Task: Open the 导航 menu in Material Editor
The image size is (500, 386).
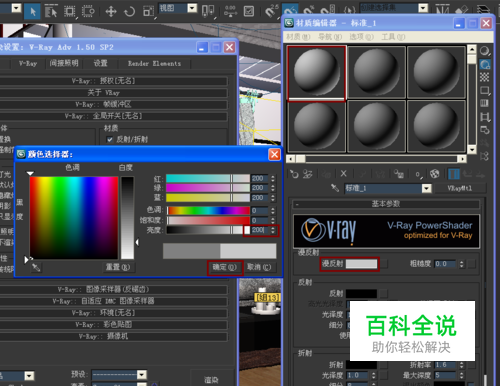Action: [x=330, y=37]
